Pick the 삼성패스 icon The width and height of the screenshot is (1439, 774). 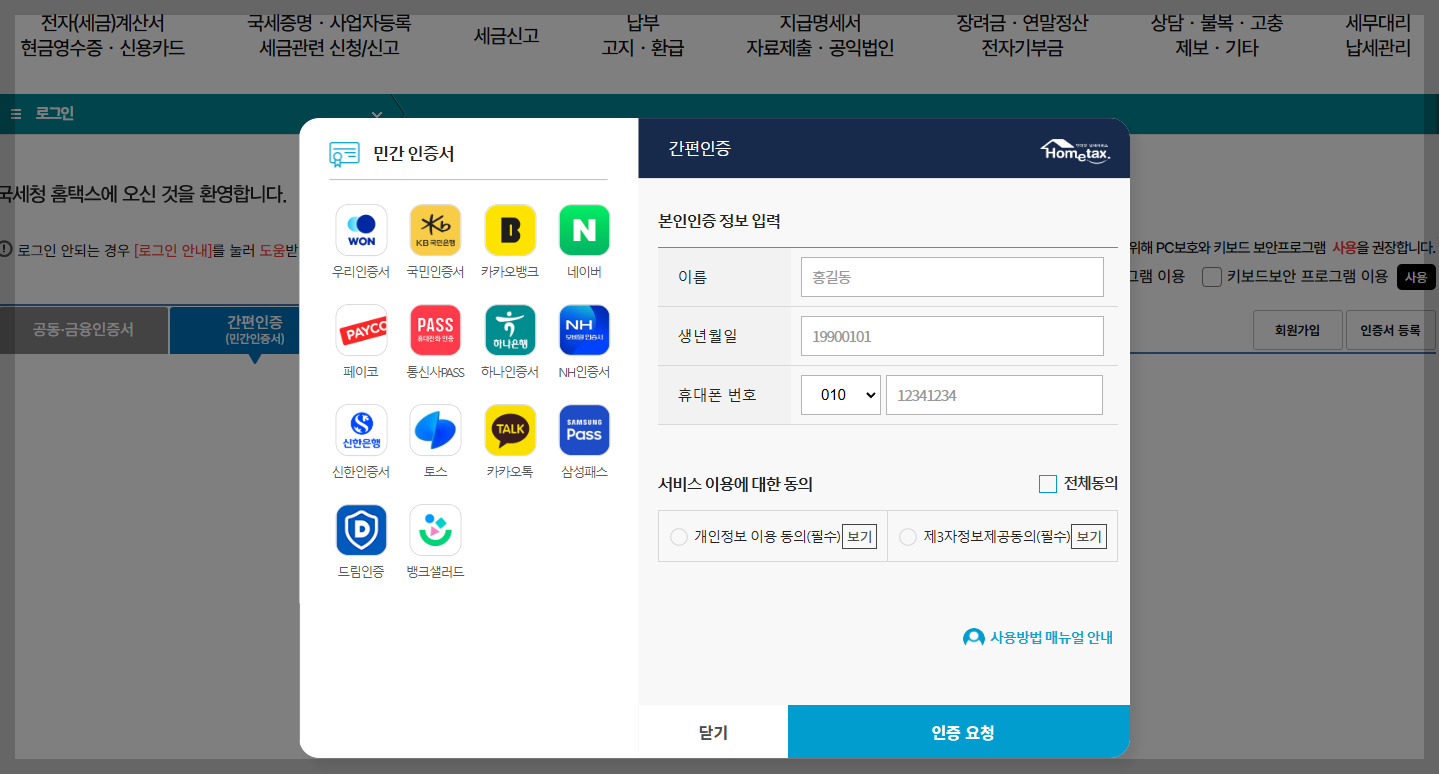pos(584,430)
